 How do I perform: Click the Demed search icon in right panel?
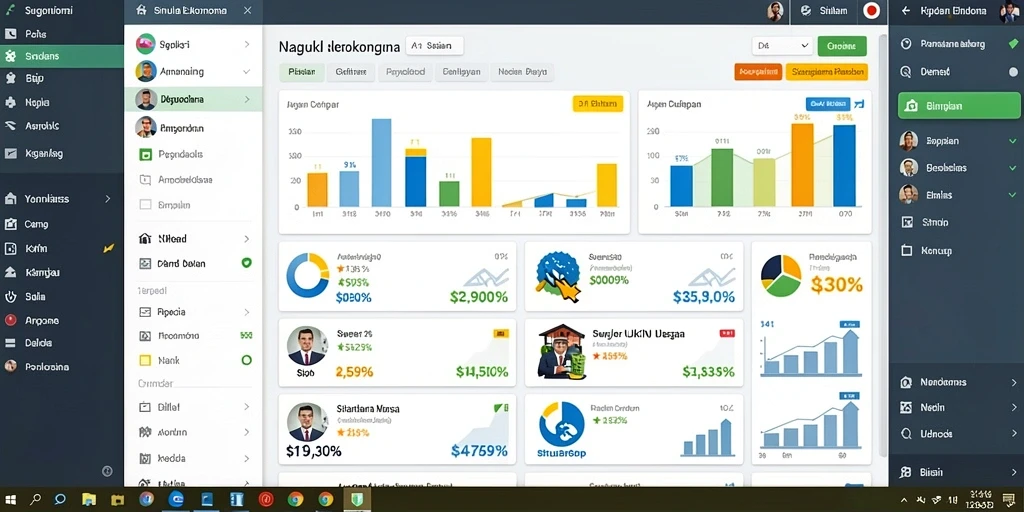(906, 72)
